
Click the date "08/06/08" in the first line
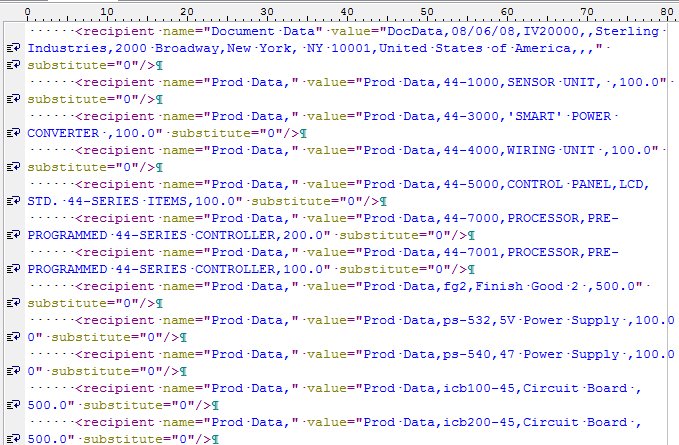pyautogui.click(x=483, y=32)
